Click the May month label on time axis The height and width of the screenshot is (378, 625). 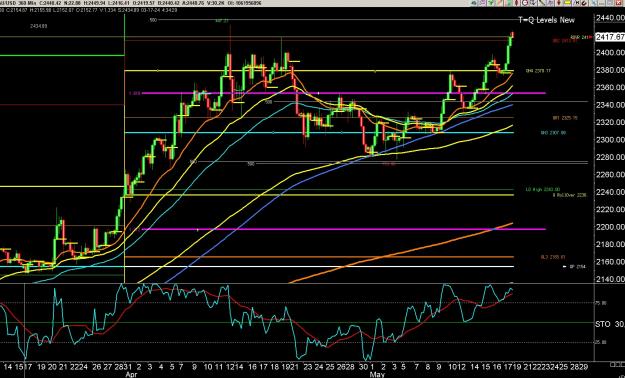click(x=377, y=374)
